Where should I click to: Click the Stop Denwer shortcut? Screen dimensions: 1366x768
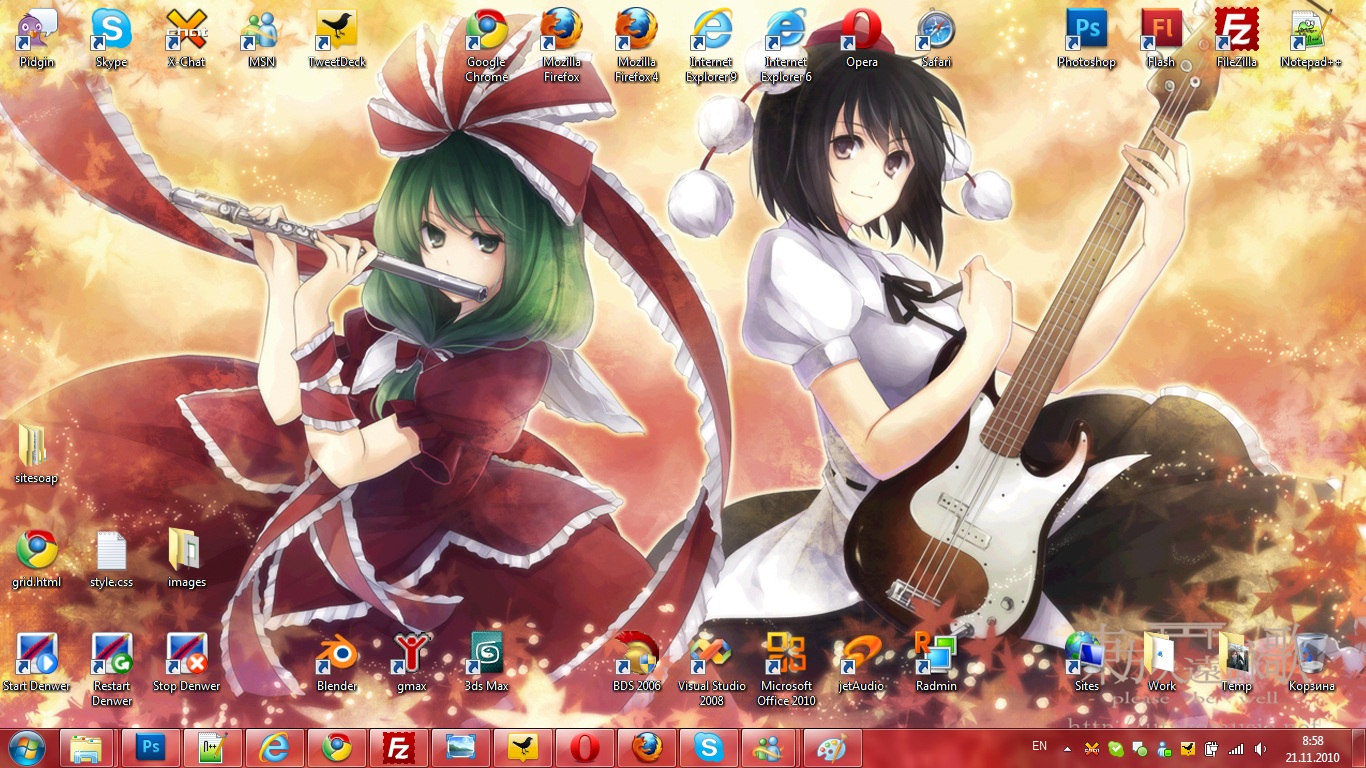tap(186, 663)
